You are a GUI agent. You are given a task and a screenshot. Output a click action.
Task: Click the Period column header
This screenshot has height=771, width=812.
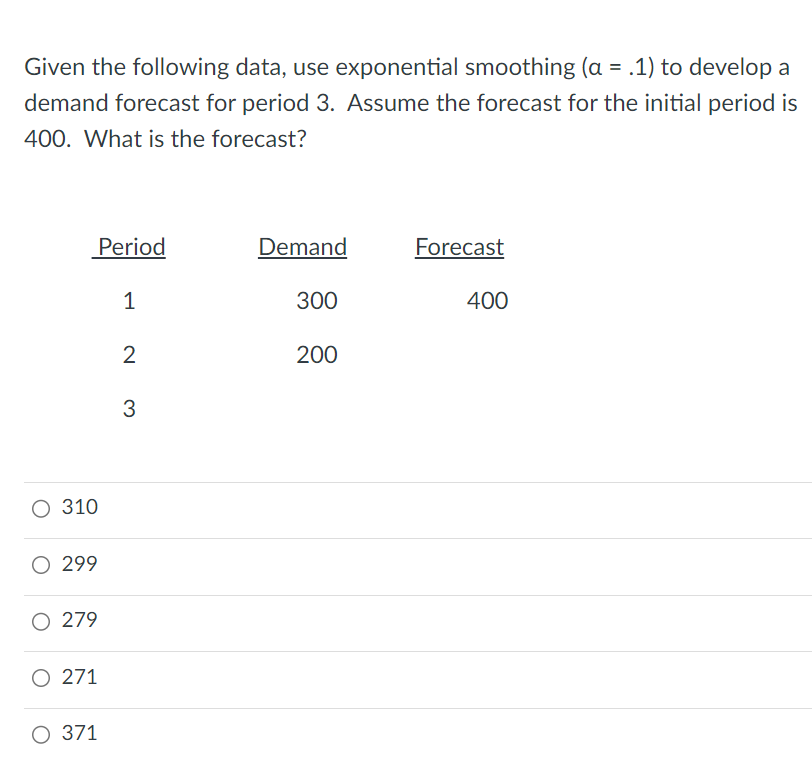click(x=129, y=247)
